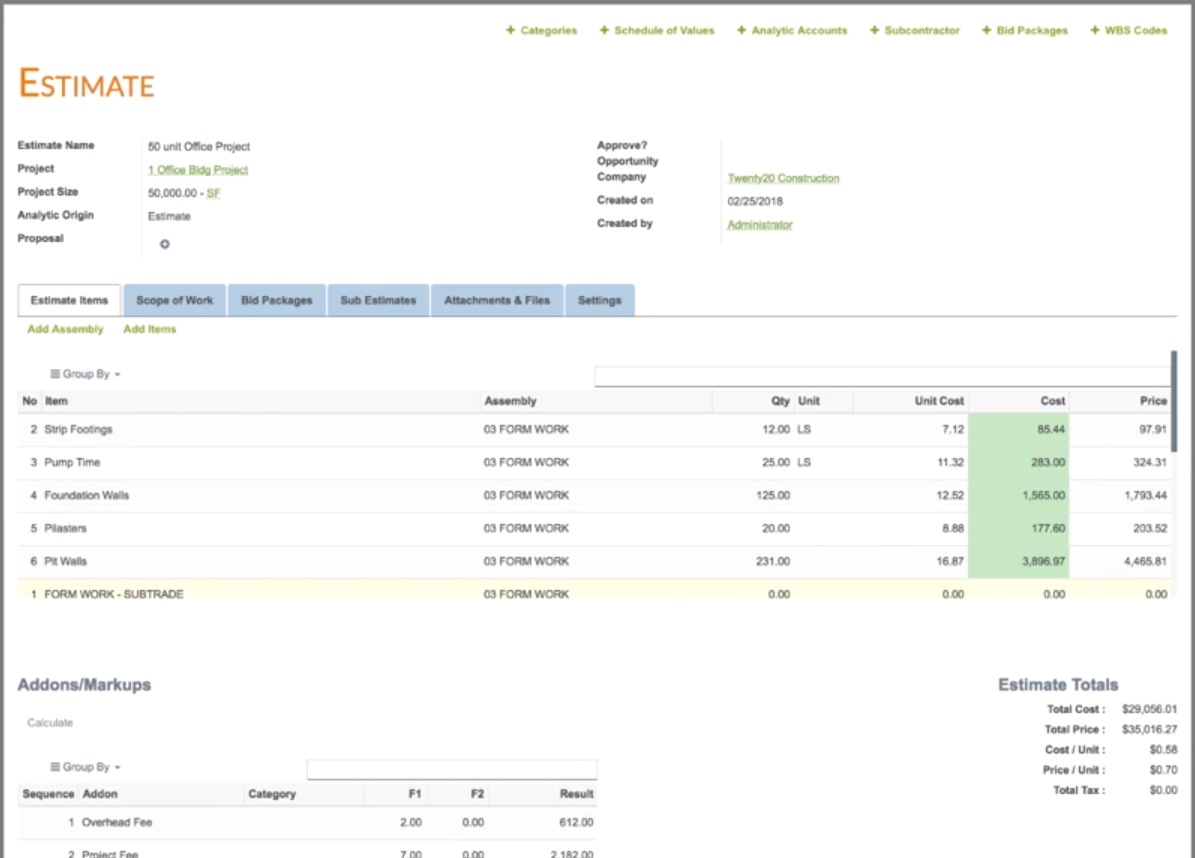Click the Created on date 02/25/2018
The width and height of the screenshot is (1195, 858).
click(x=754, y=201)
